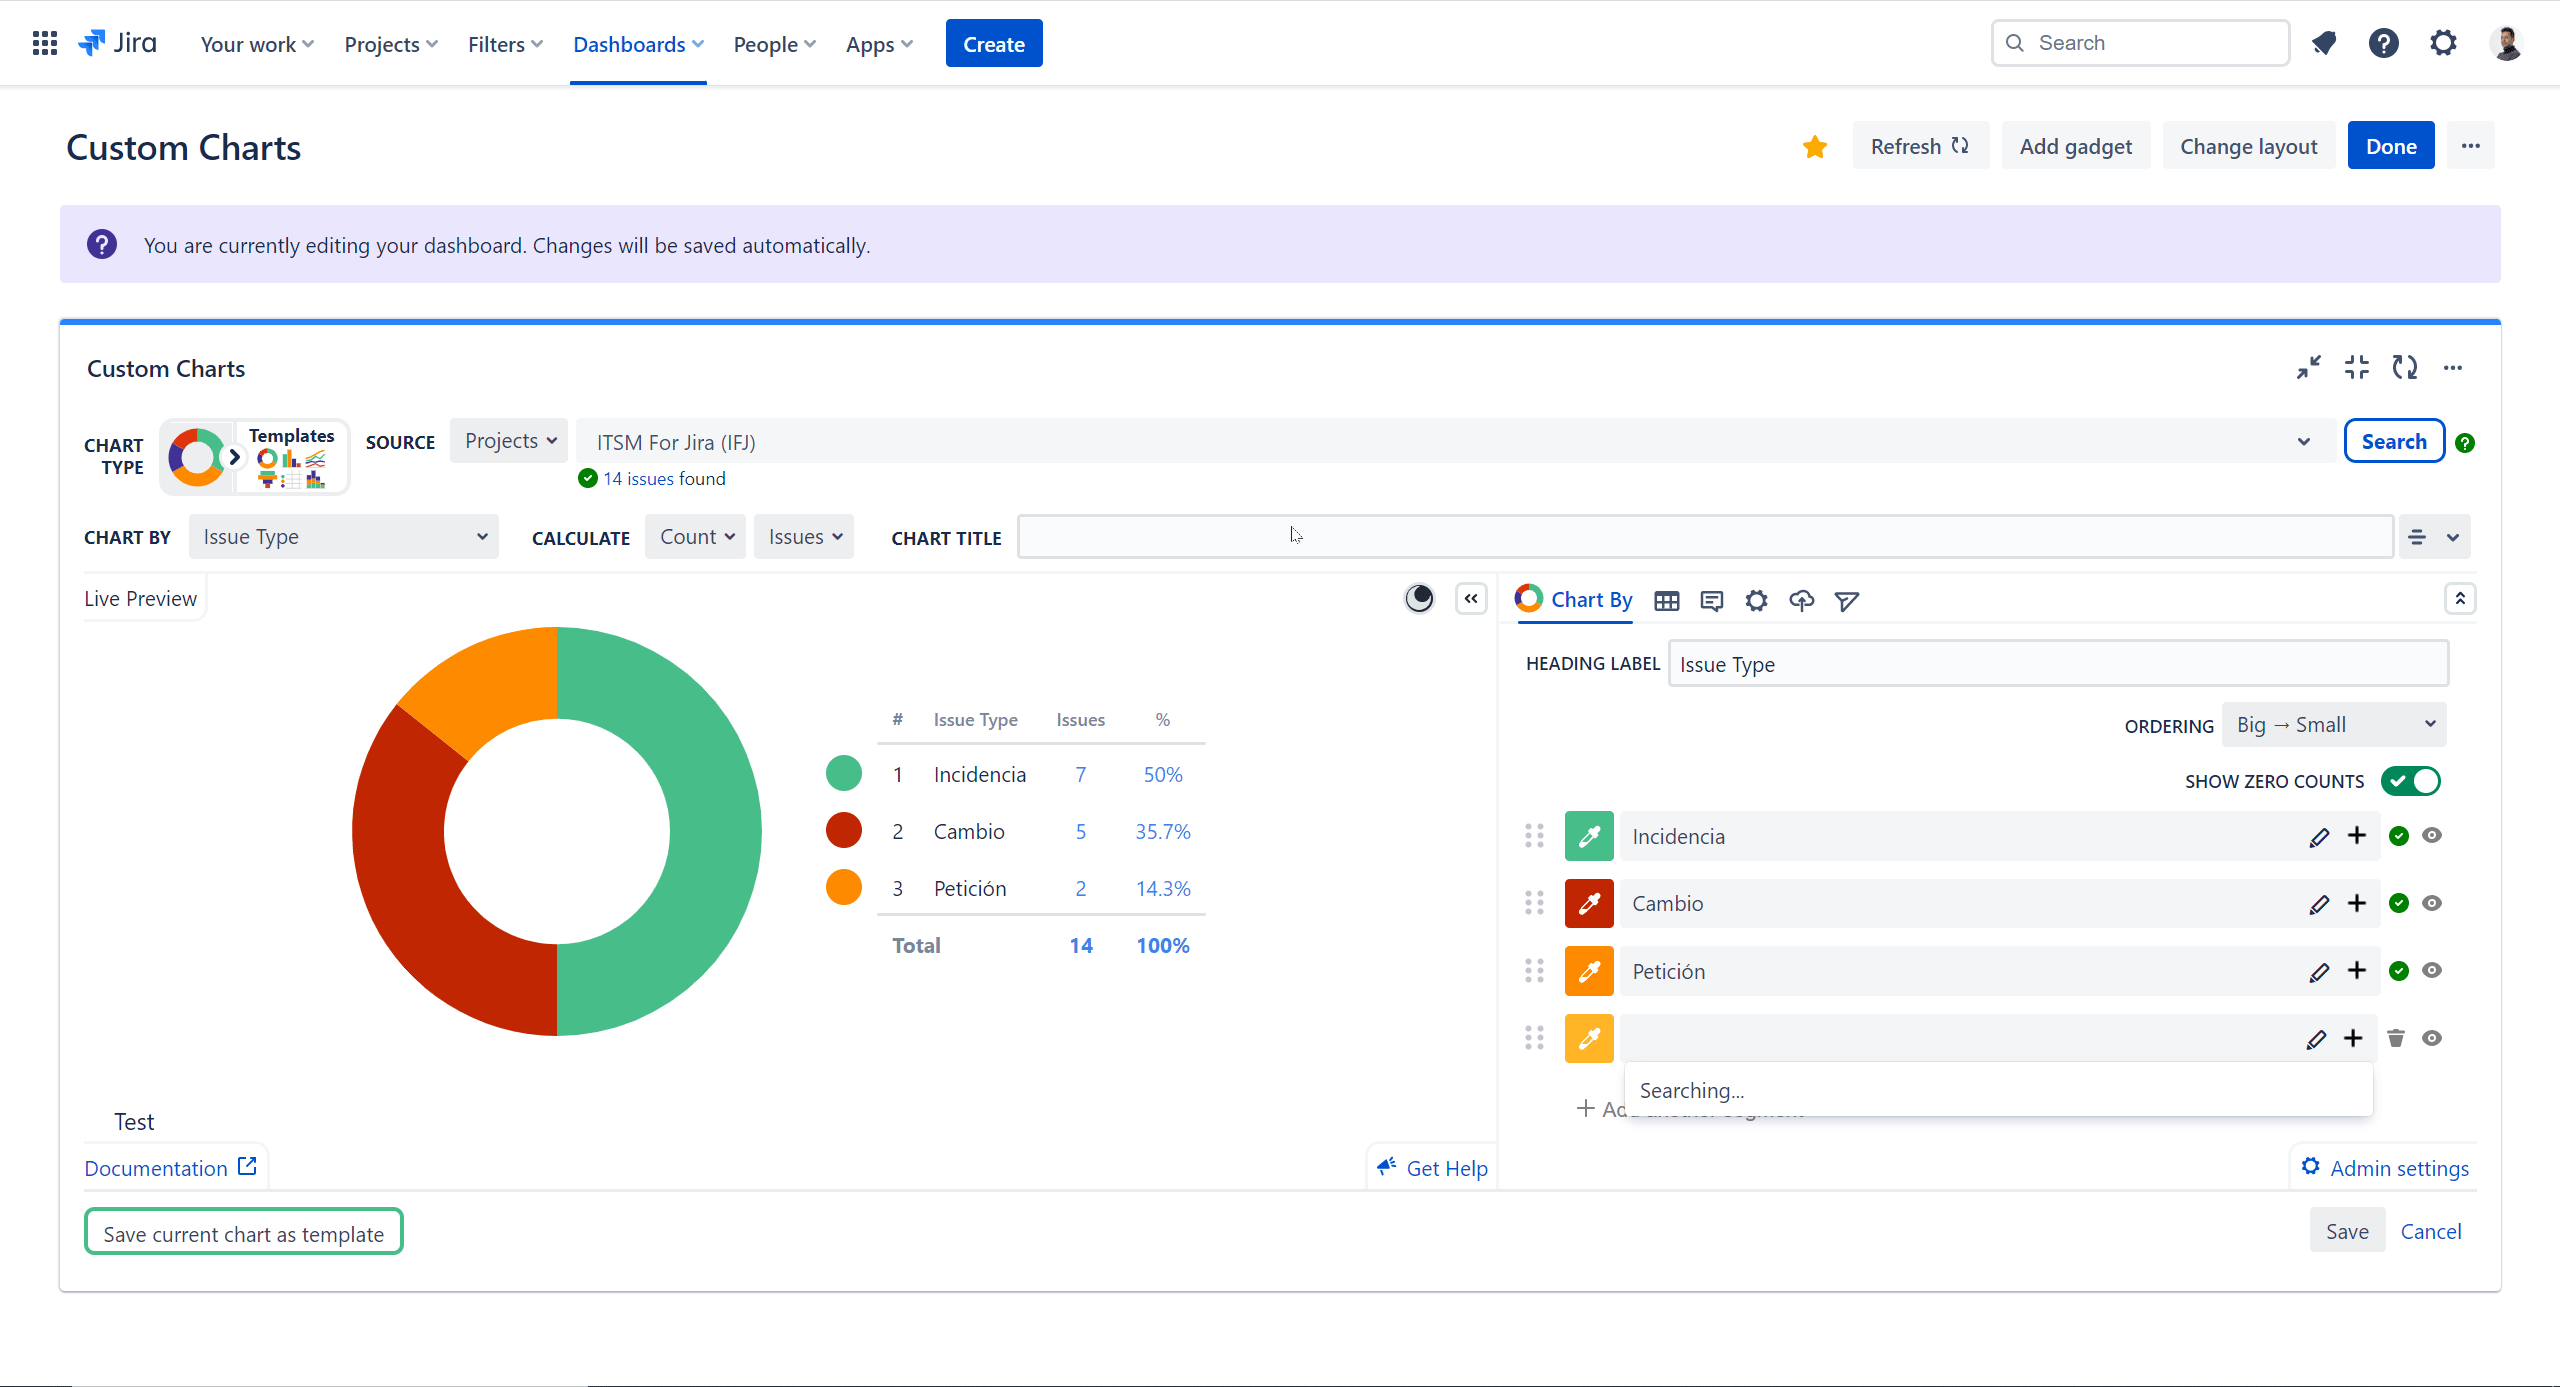The width and height of the screenshot is (2560, 1387).
Task: Open the table settings tab icon
Action: (x=1666, y=601)
